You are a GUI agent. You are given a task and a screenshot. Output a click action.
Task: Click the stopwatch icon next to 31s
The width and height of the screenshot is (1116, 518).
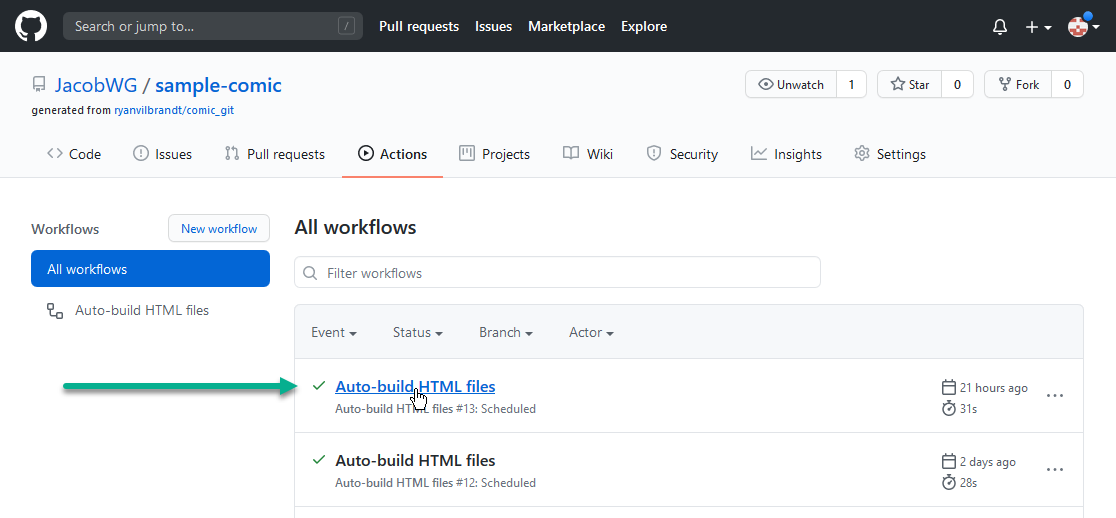pyautogui.click(x=948, y=408)
